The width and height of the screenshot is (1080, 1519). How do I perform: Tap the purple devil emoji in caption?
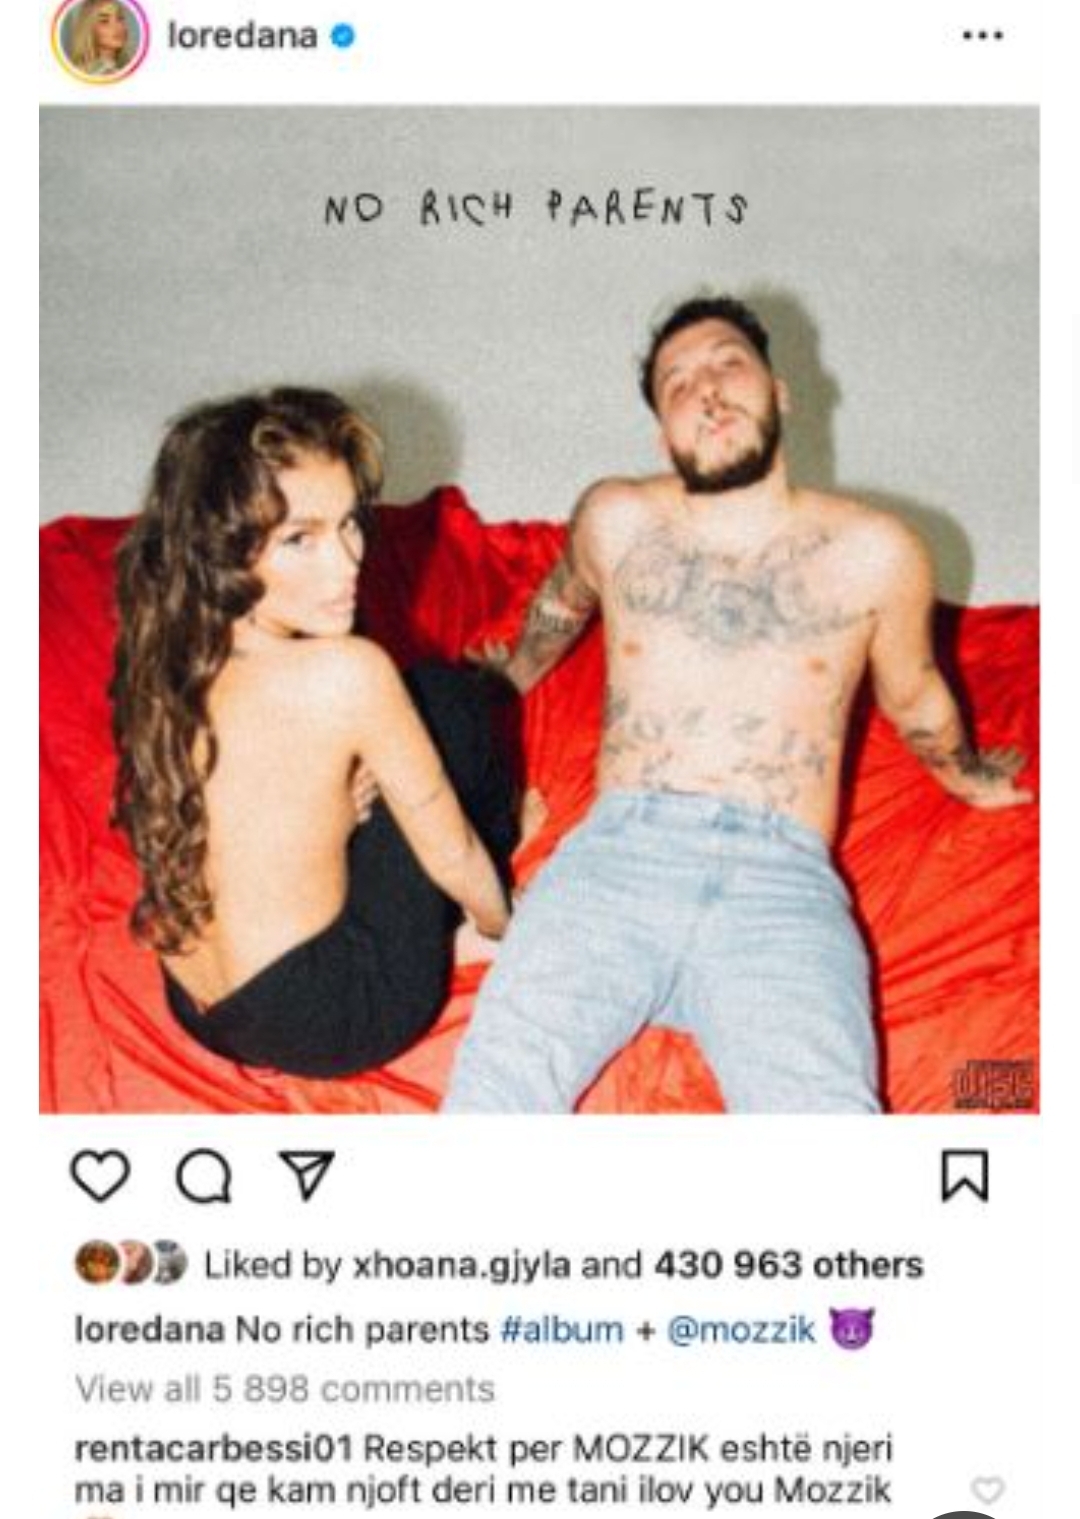pos(851,1329)
